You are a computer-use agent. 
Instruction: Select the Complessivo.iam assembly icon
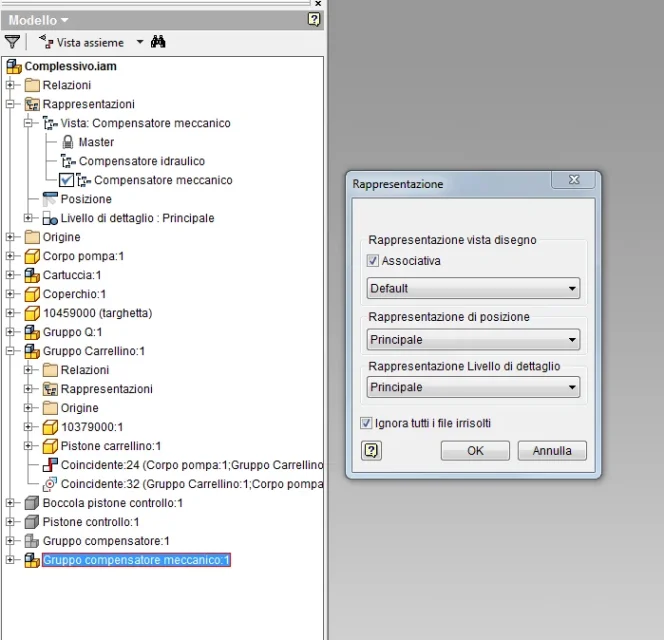click(x=14, y=66)
